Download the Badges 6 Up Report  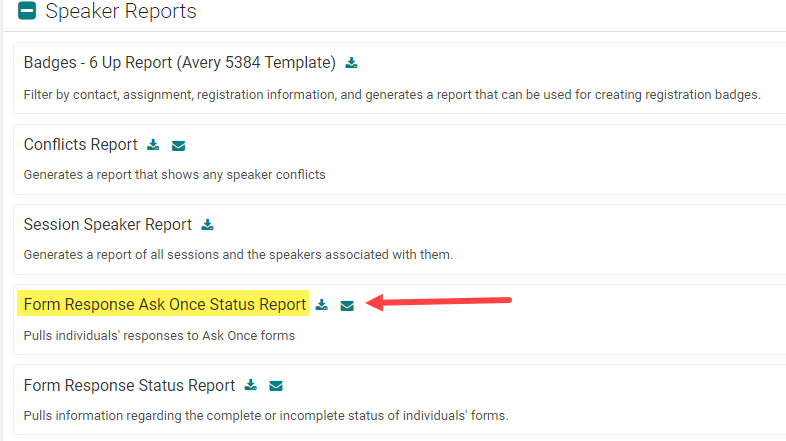tap(351, 63)
